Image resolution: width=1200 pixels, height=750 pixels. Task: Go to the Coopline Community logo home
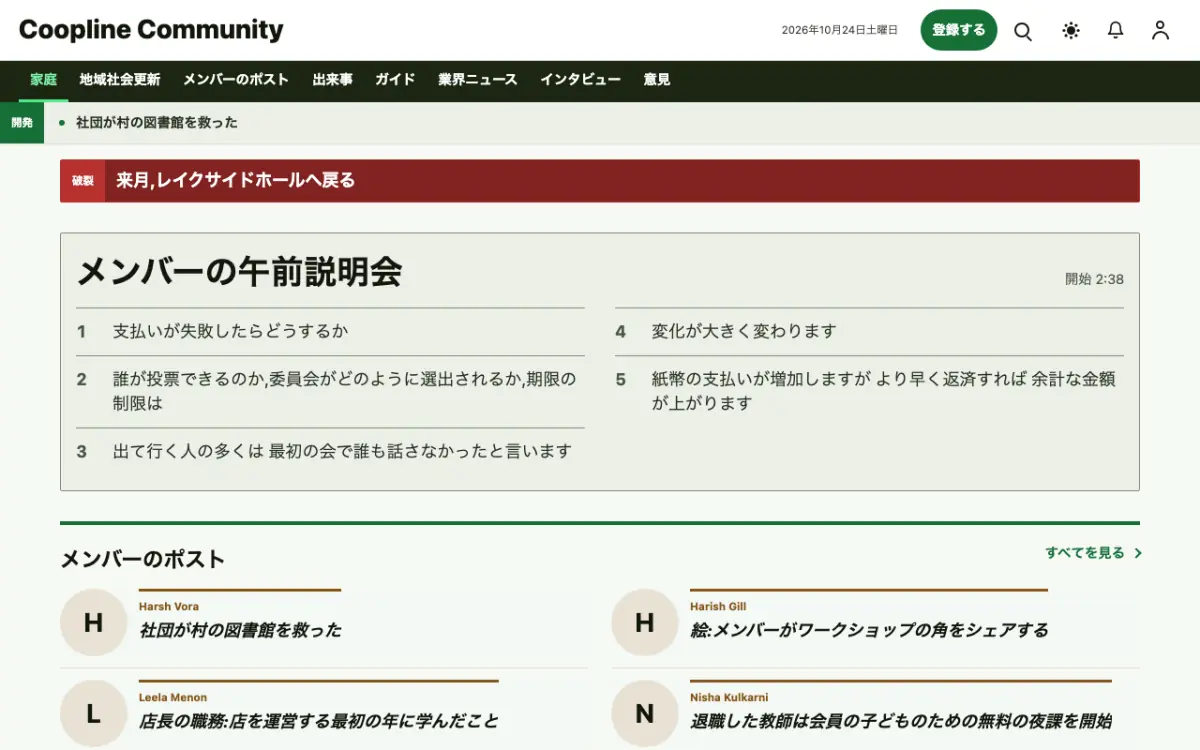click(x=151, y=30)
